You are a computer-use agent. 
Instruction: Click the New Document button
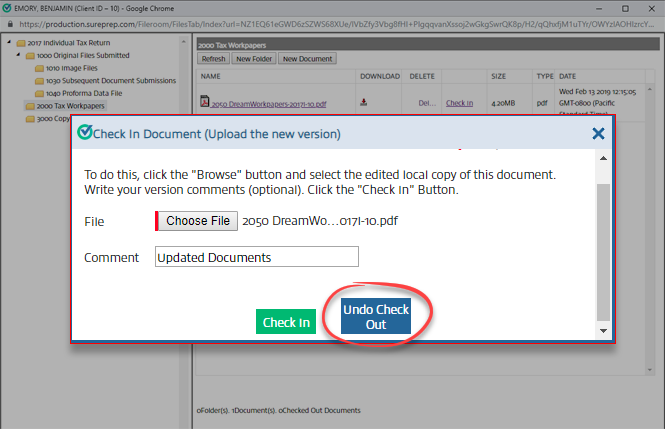(307, 59)
